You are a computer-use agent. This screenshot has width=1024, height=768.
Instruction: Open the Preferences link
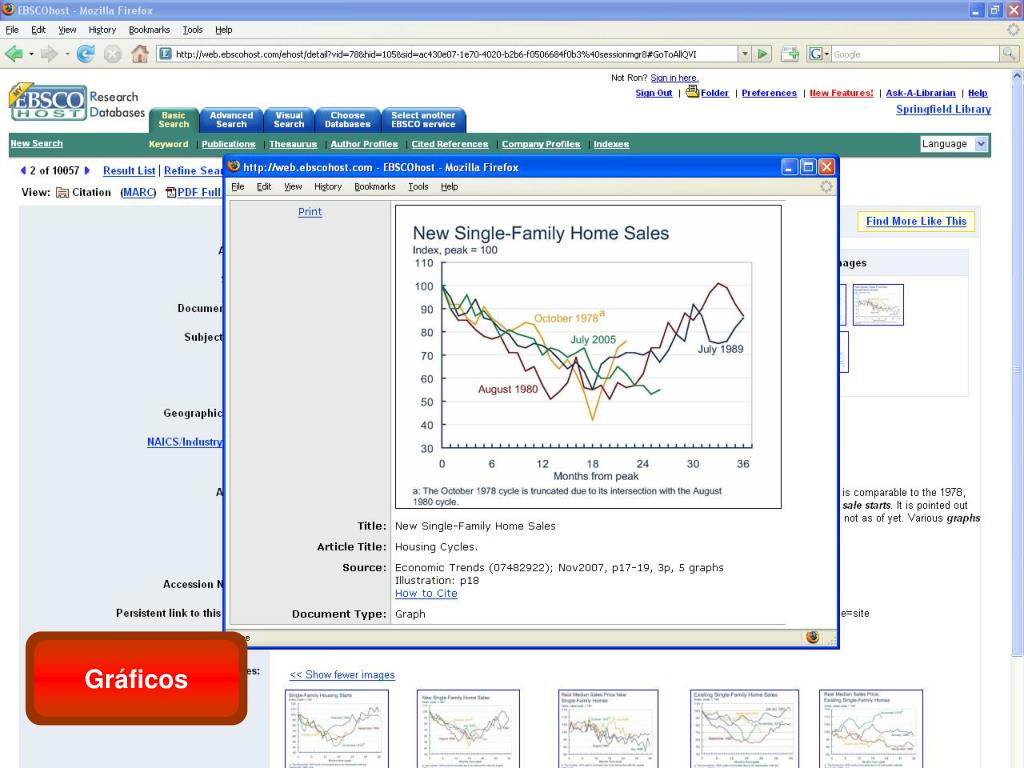coord(769,93)
